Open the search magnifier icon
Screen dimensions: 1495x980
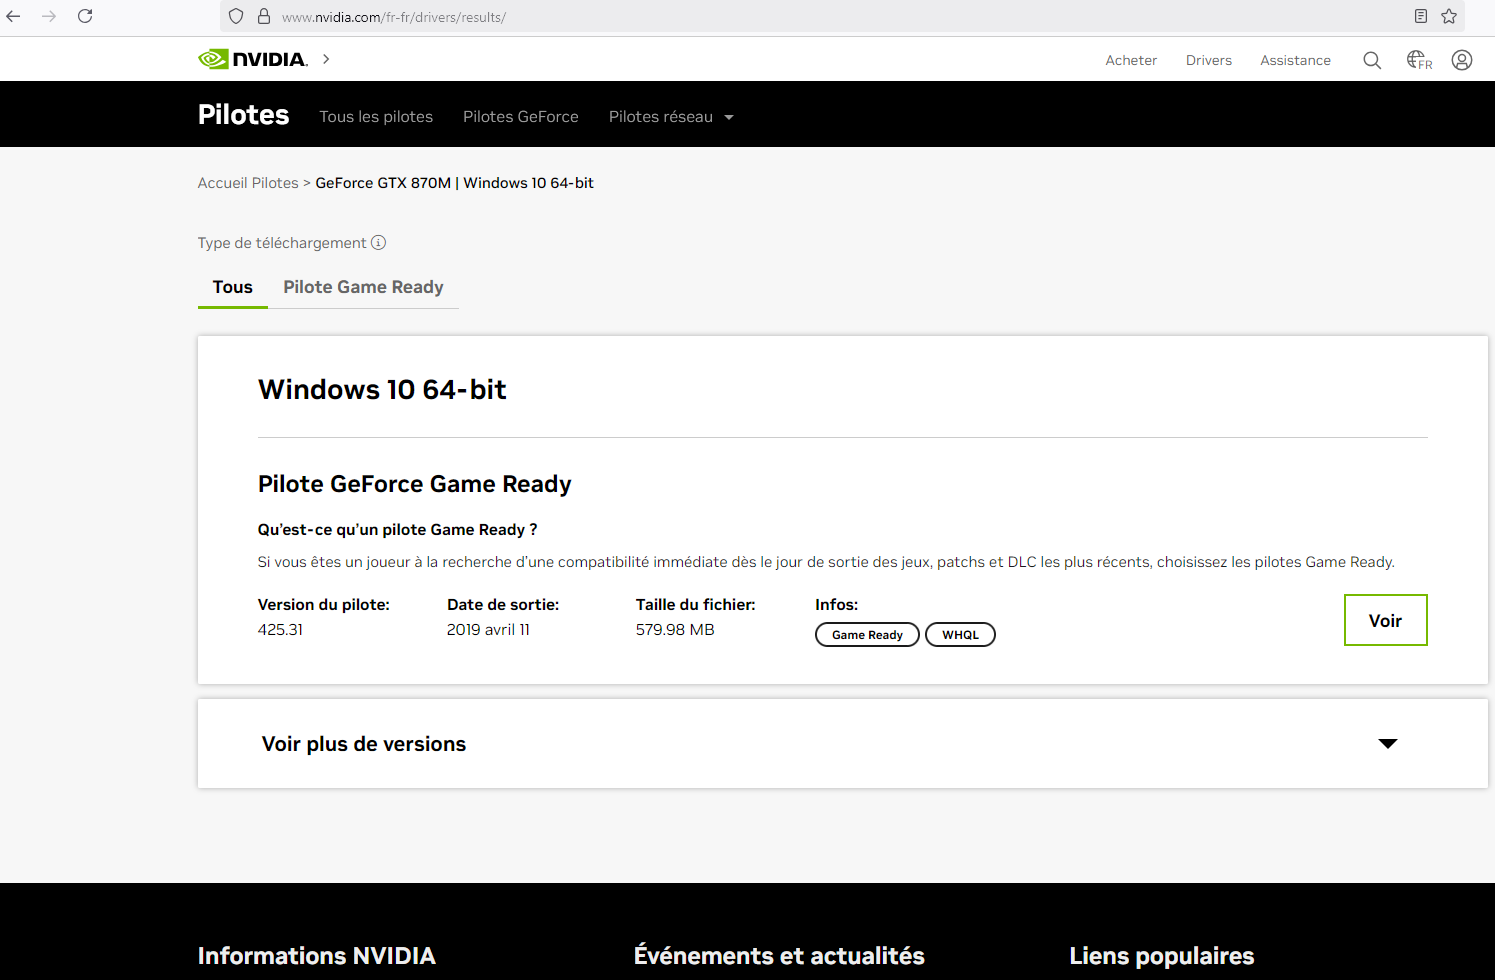1372,60
